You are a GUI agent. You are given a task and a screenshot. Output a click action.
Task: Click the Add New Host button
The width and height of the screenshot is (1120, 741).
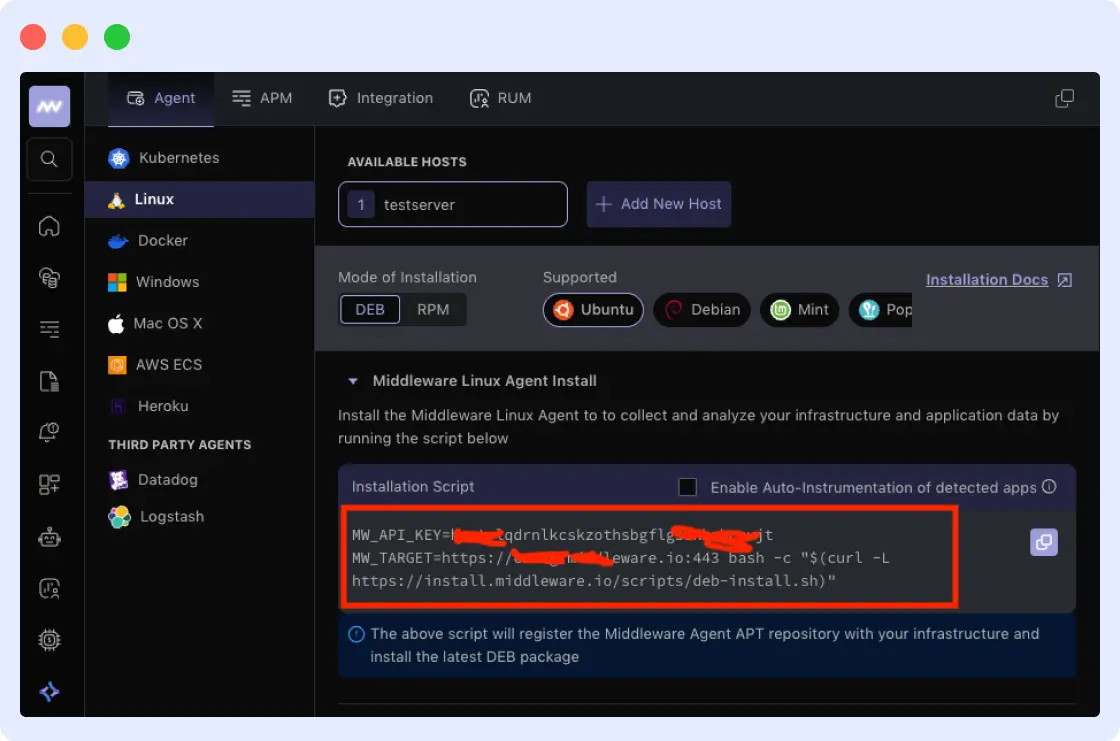click(x=658, y=204)
